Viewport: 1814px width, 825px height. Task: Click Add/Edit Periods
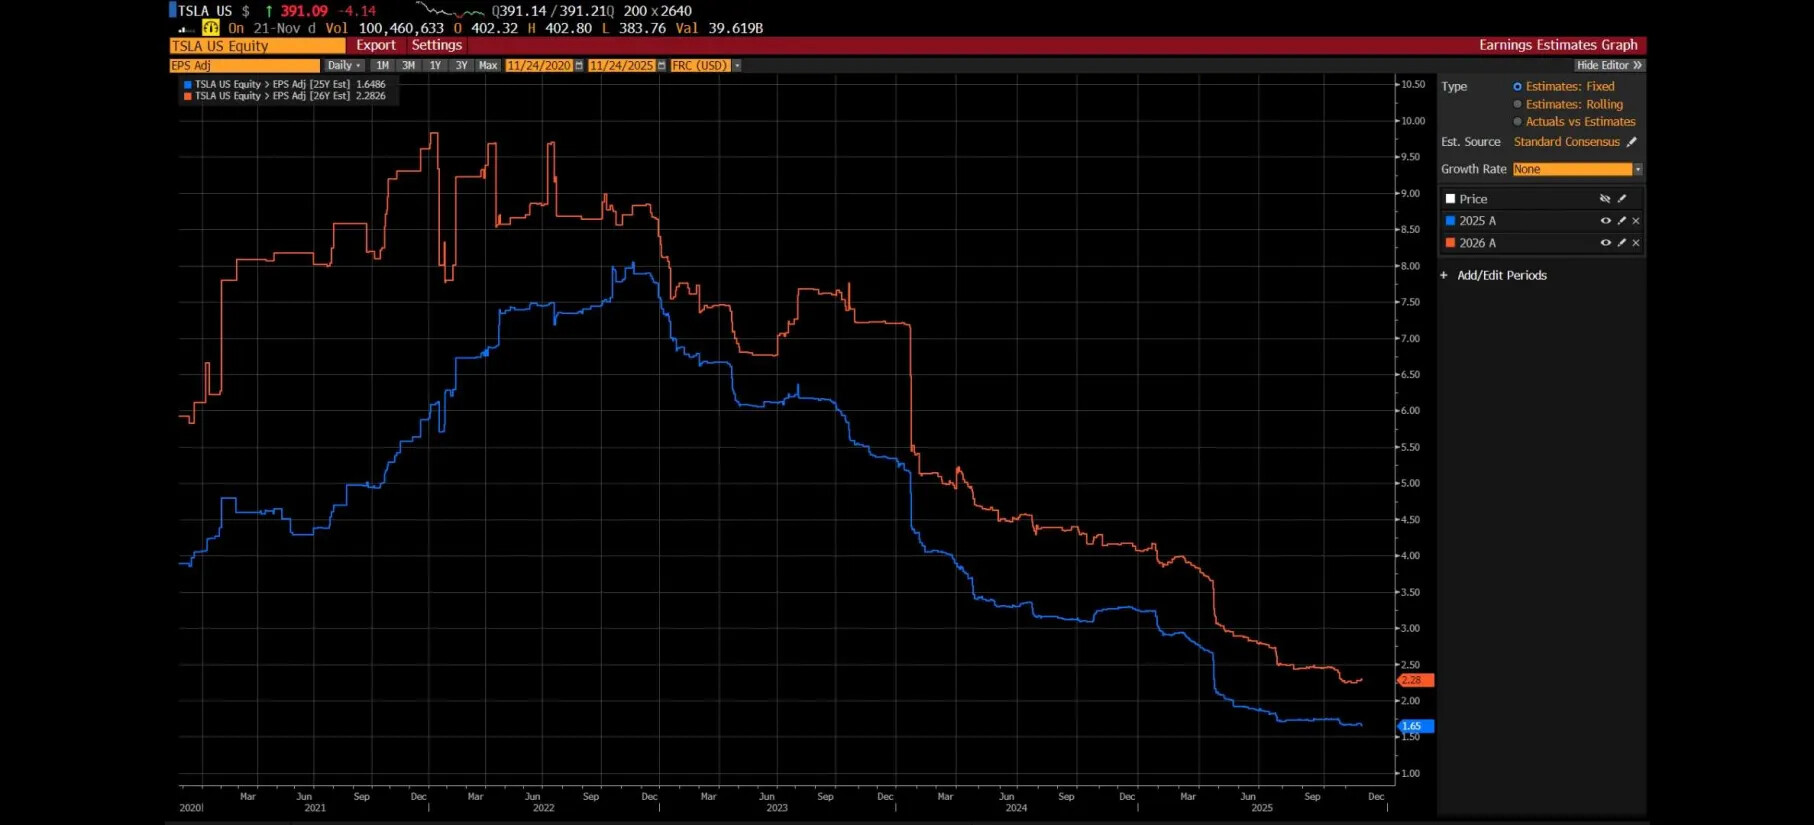coord(1502,275)
